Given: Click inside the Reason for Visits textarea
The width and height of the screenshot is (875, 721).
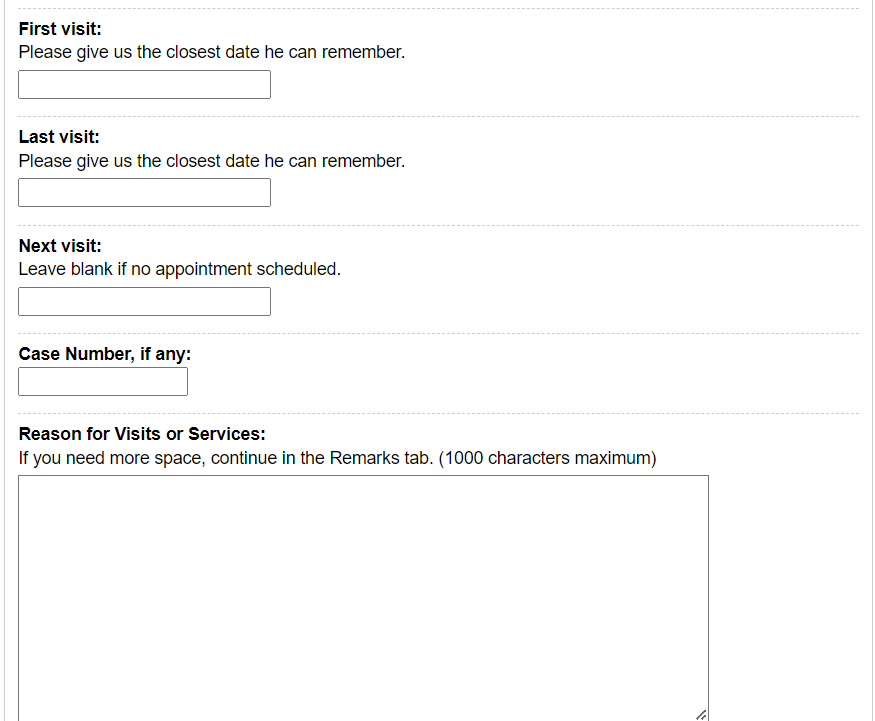Looking at the screenshot, I should tap(363, 597).
